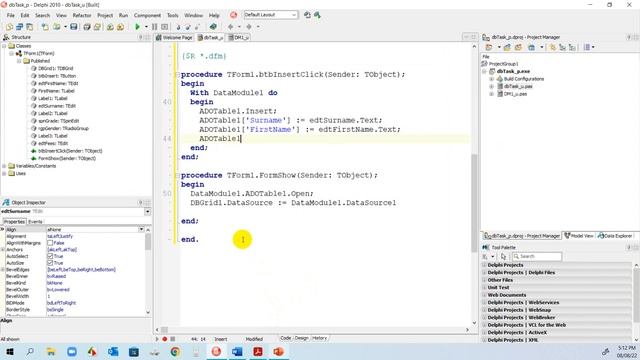The image size is (640, 360).
Task: Open dropdown arrow beside Run button
Action: 146,27
